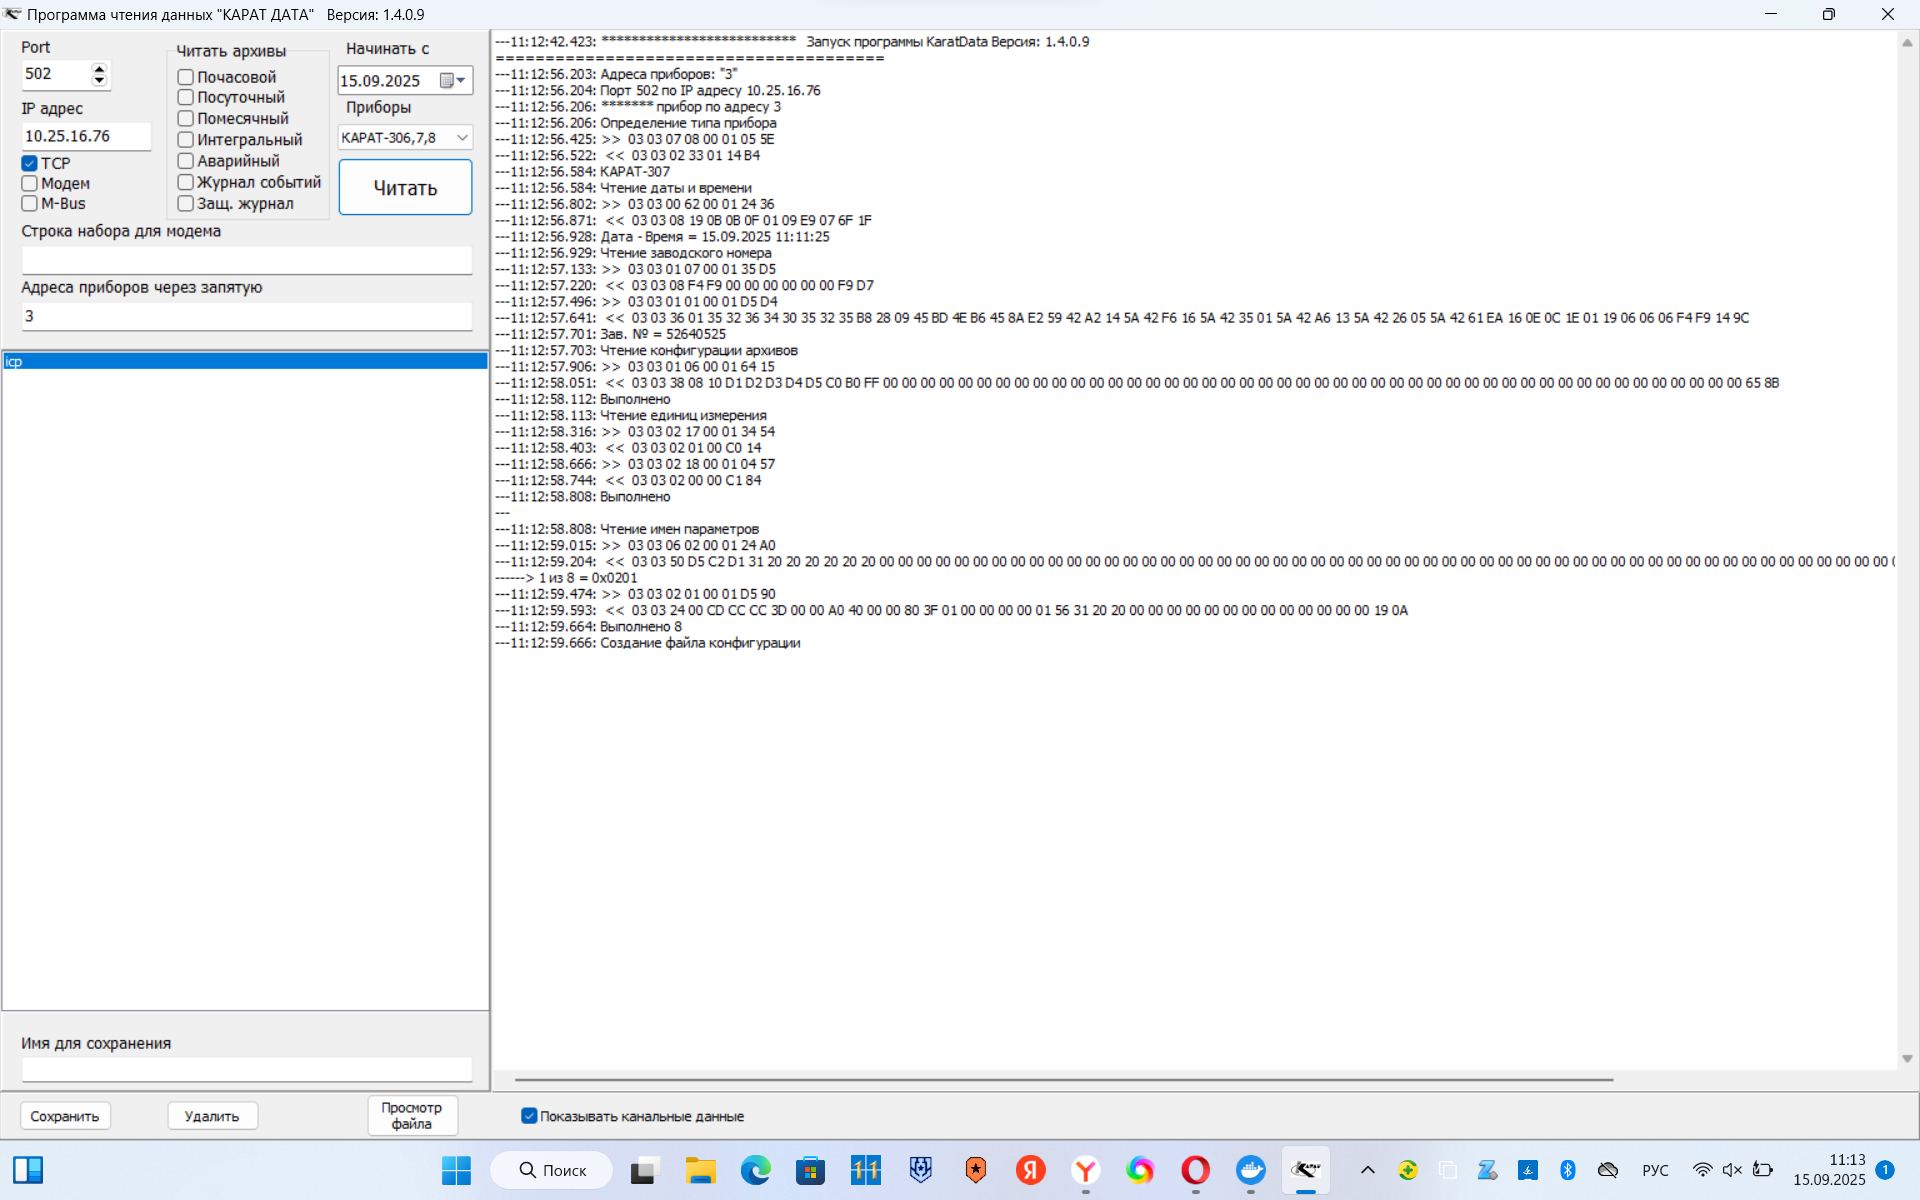Enable the Почасовой archive checkbox

point(186,77)
